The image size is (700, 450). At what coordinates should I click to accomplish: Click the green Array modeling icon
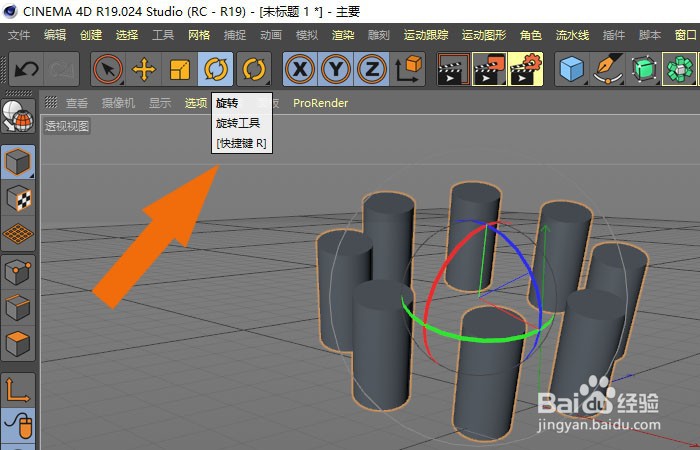click(x=679, y=69)
